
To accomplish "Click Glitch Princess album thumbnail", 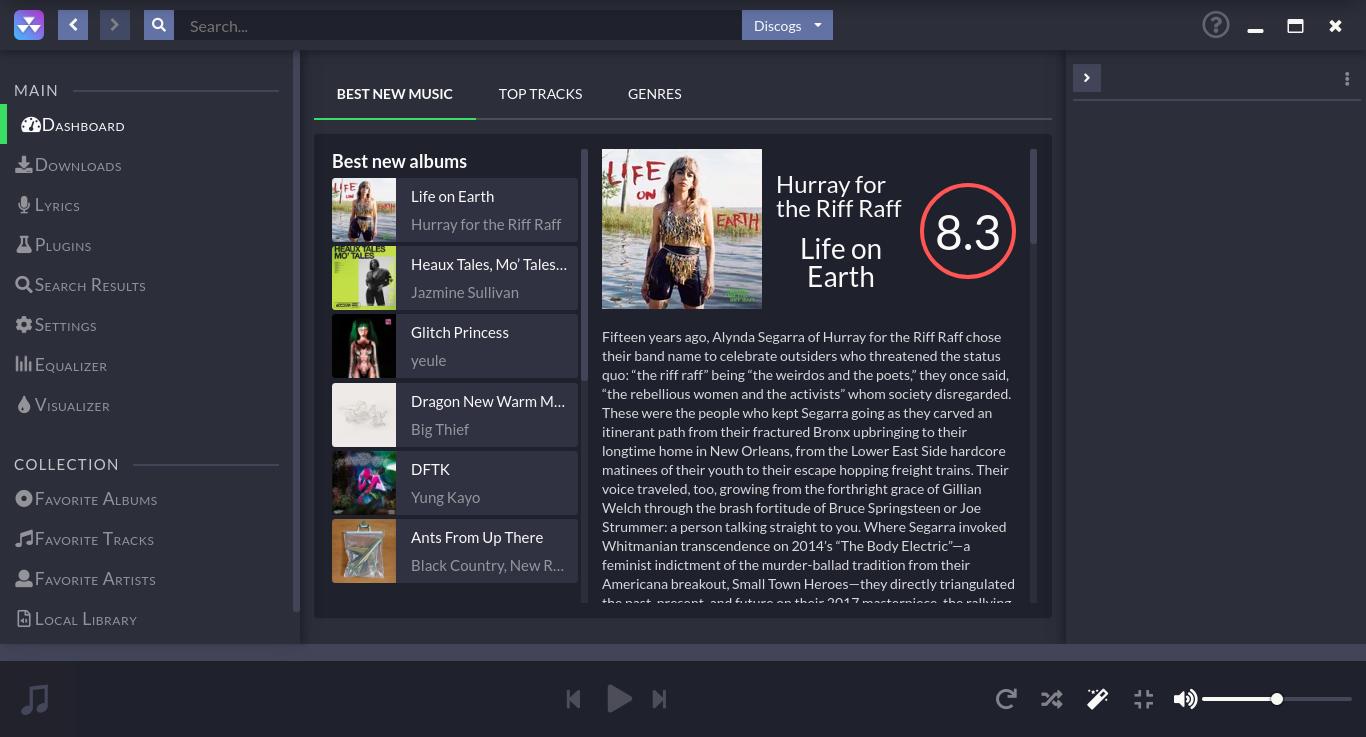I will point(364,346).
